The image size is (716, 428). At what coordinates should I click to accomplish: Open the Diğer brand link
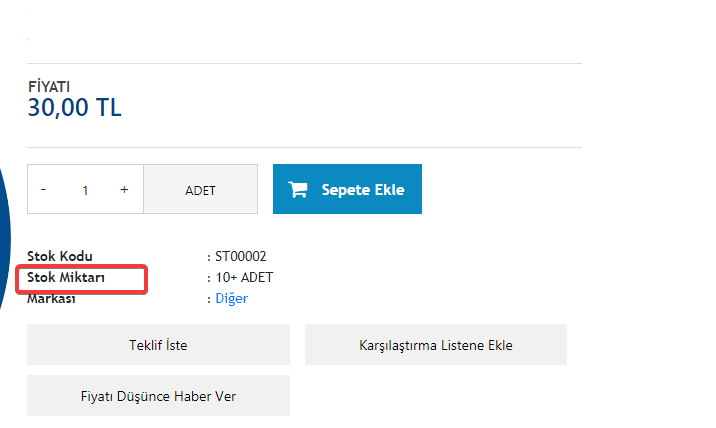click(232, 298)
